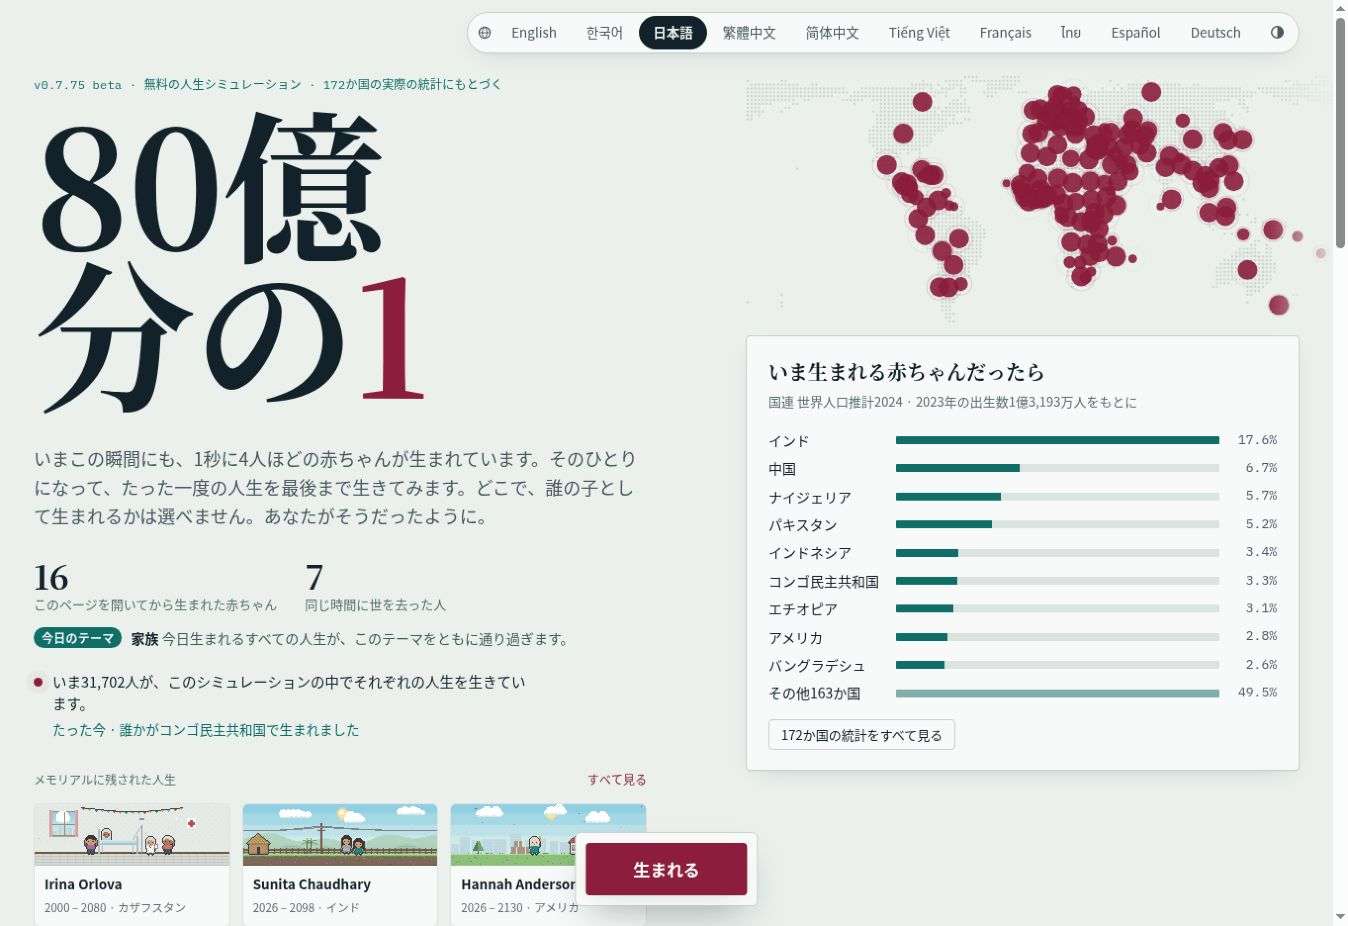Switch language to Tiếng Việt
Viewport: 1348px width, 926px height.
(x=919, y=33)
